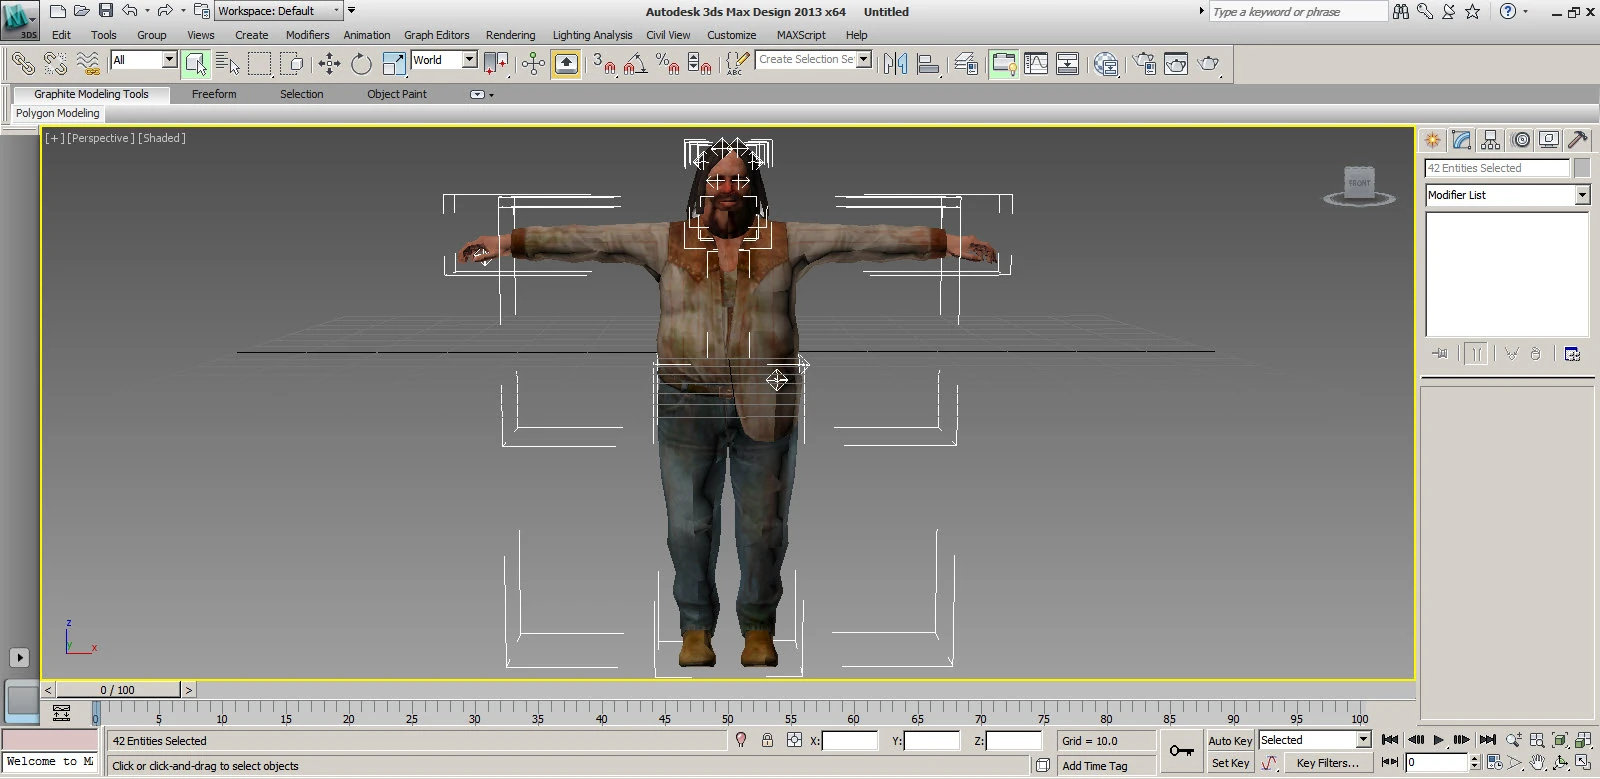Switch to the Hierarchy command panel
The width and height of the screenshot is (1600, 779).
tap(1491, 140)
